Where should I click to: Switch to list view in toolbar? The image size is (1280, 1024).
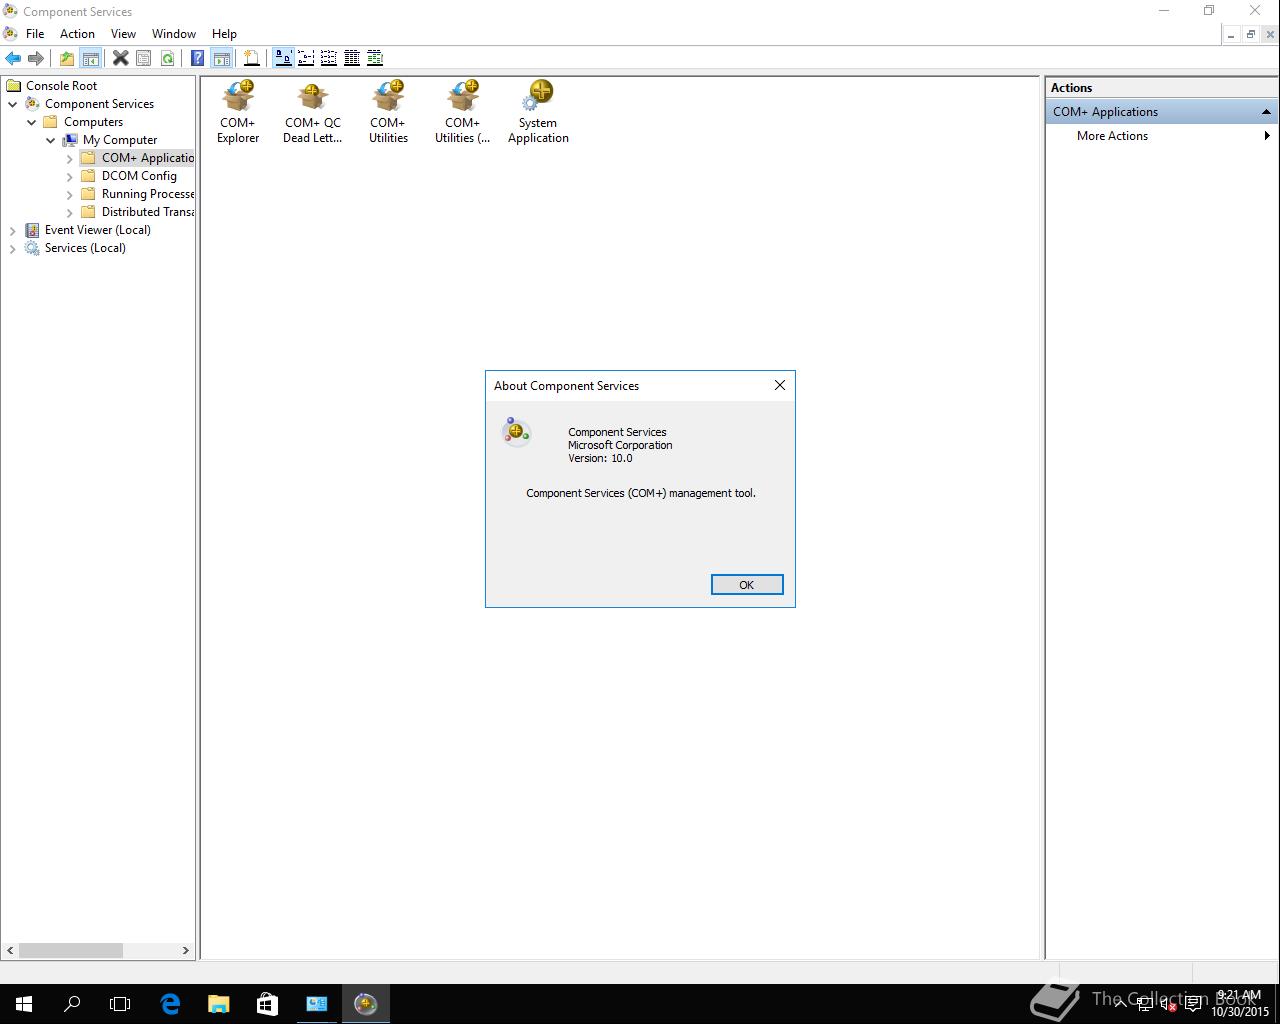pos(329,58)
